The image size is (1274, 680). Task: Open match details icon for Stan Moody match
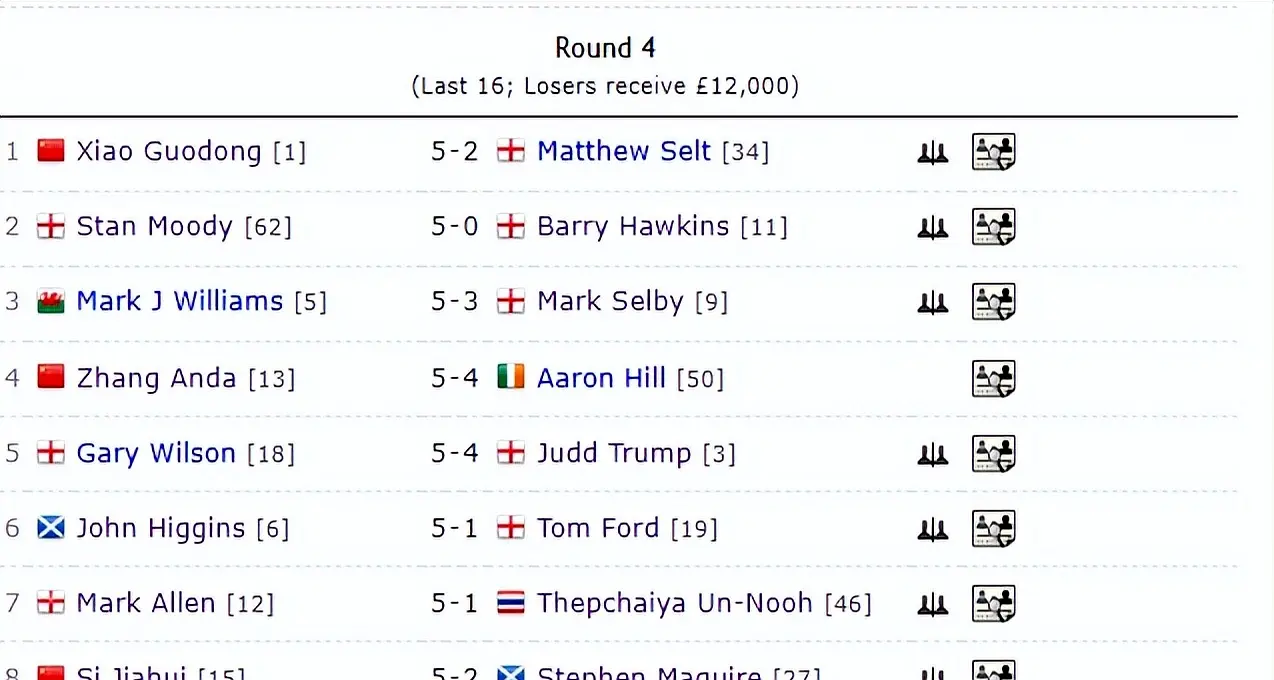993,227
